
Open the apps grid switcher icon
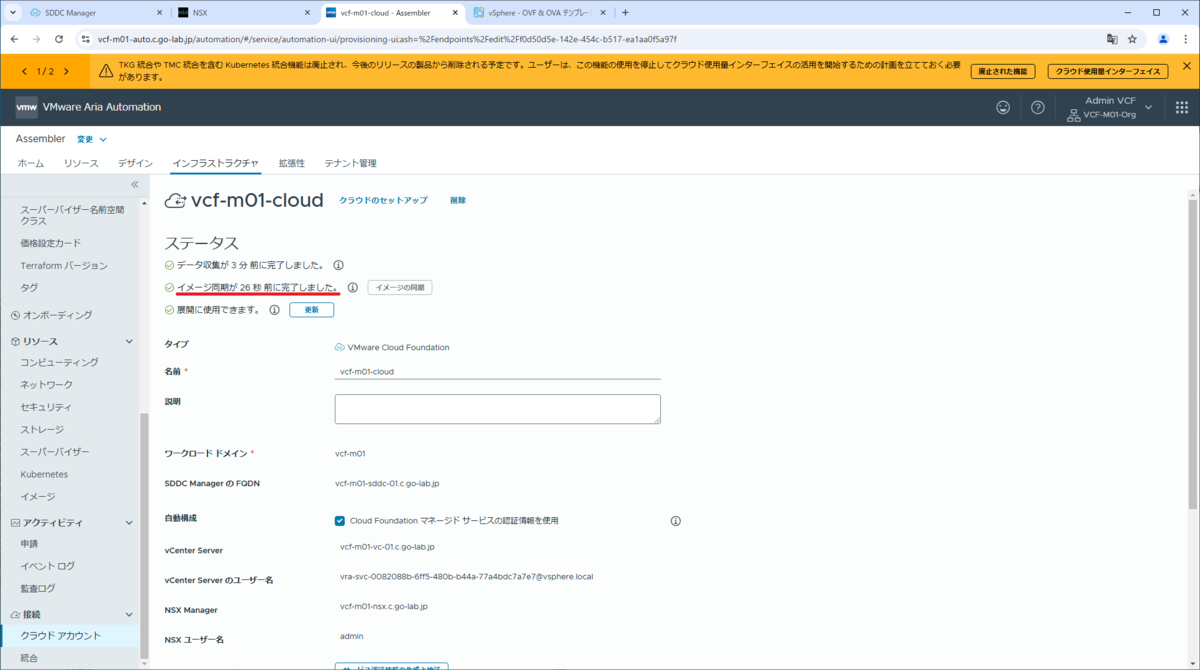(x=1181, y=107)
